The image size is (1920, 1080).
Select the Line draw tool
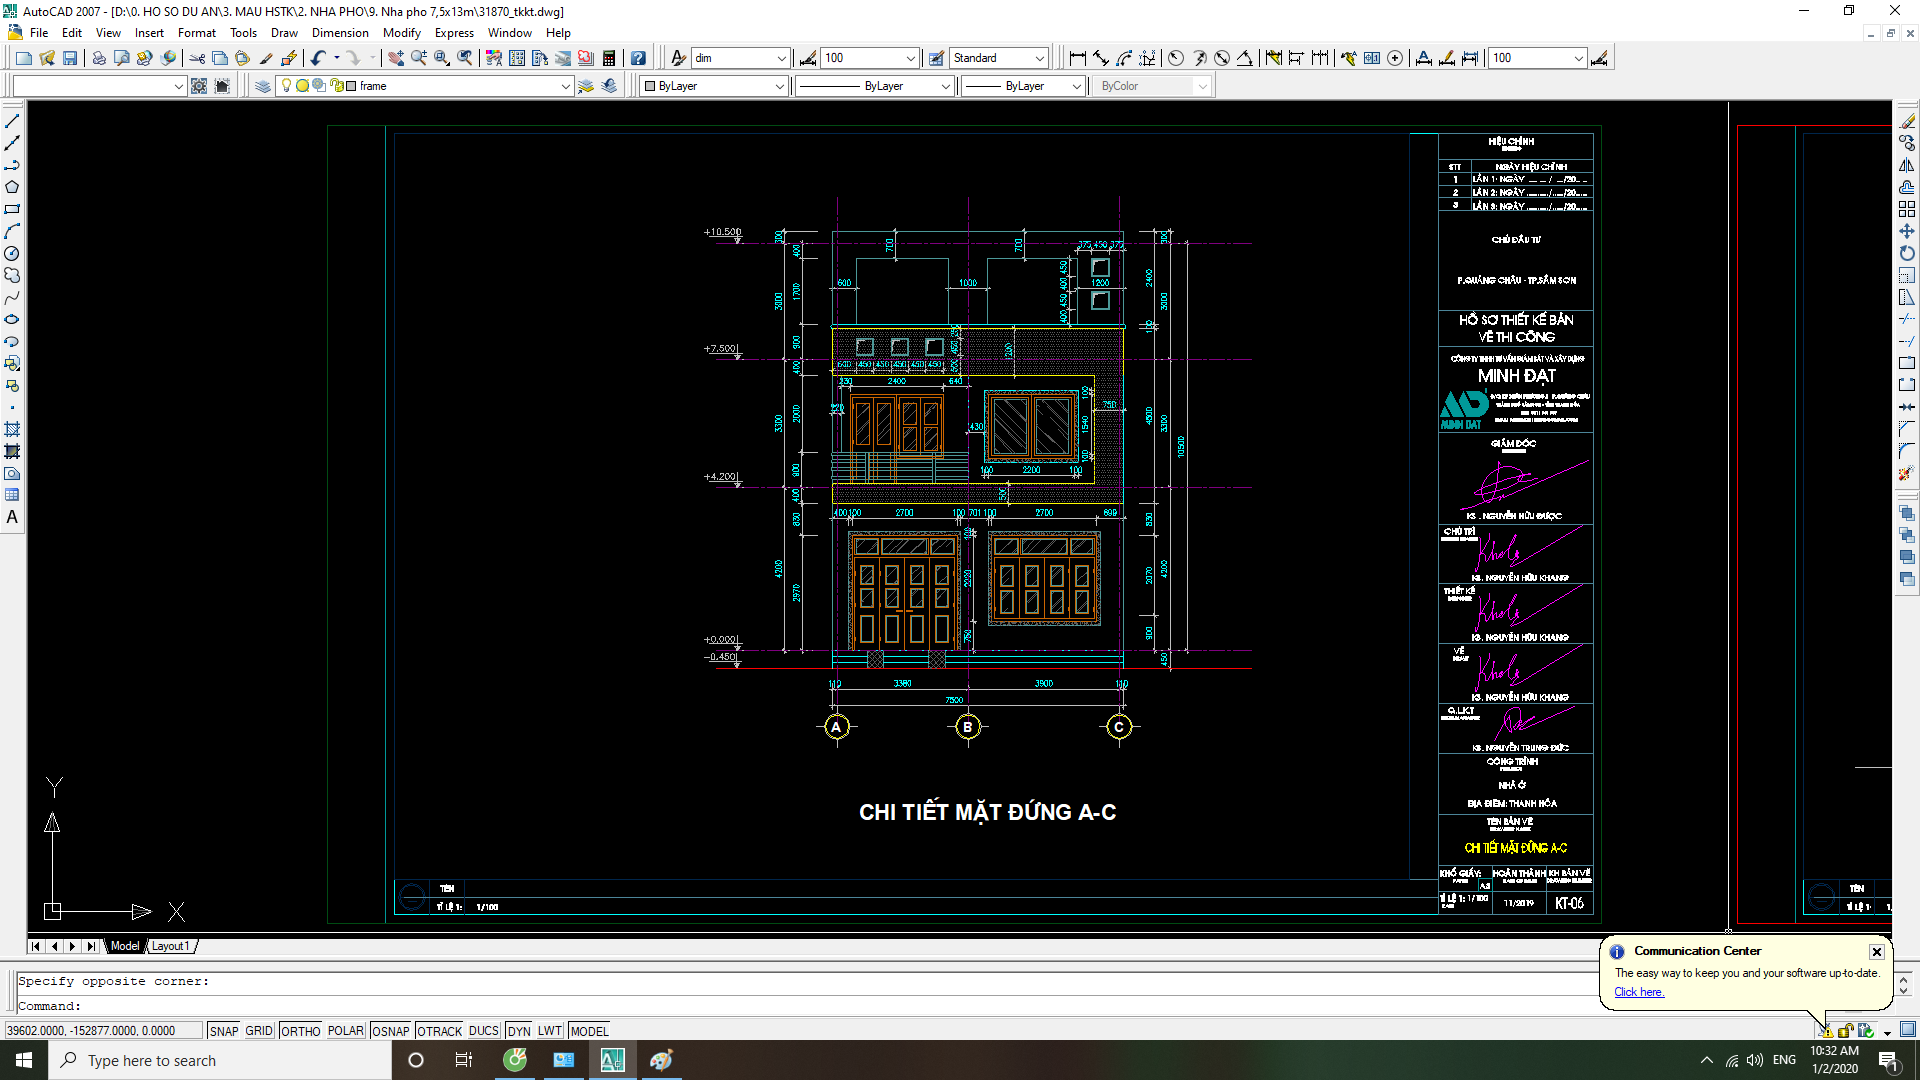(12, 121)
